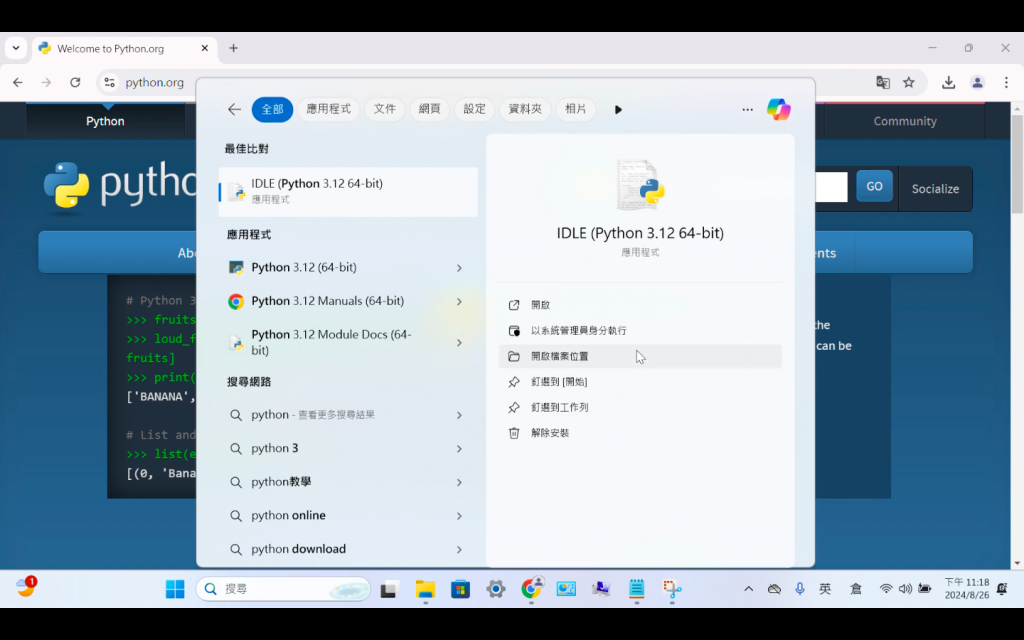1024x640 pixels.
Task: Click the notification bell in the tray
Action: point(1002,588)
